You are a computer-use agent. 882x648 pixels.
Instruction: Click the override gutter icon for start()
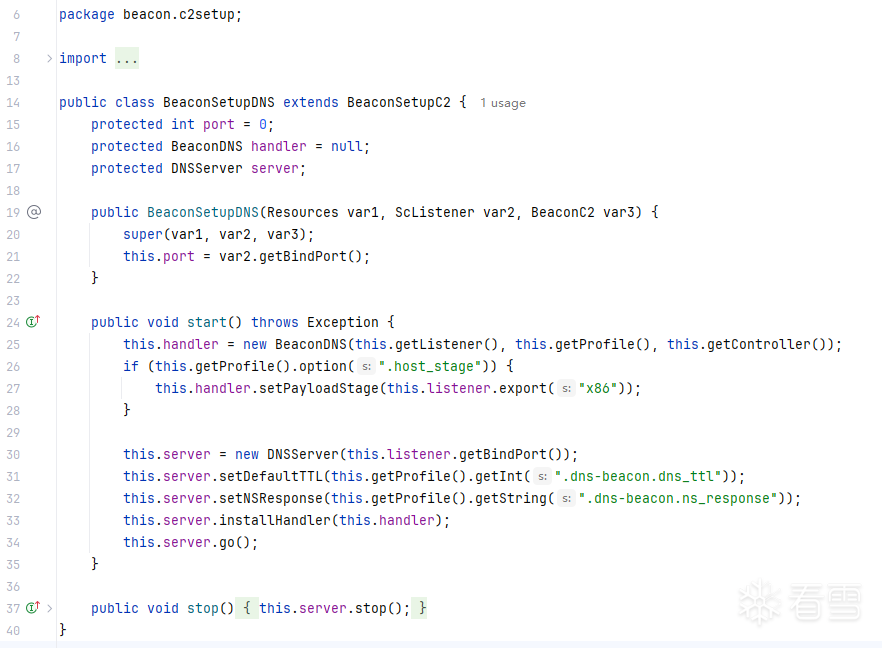[33, 322]
